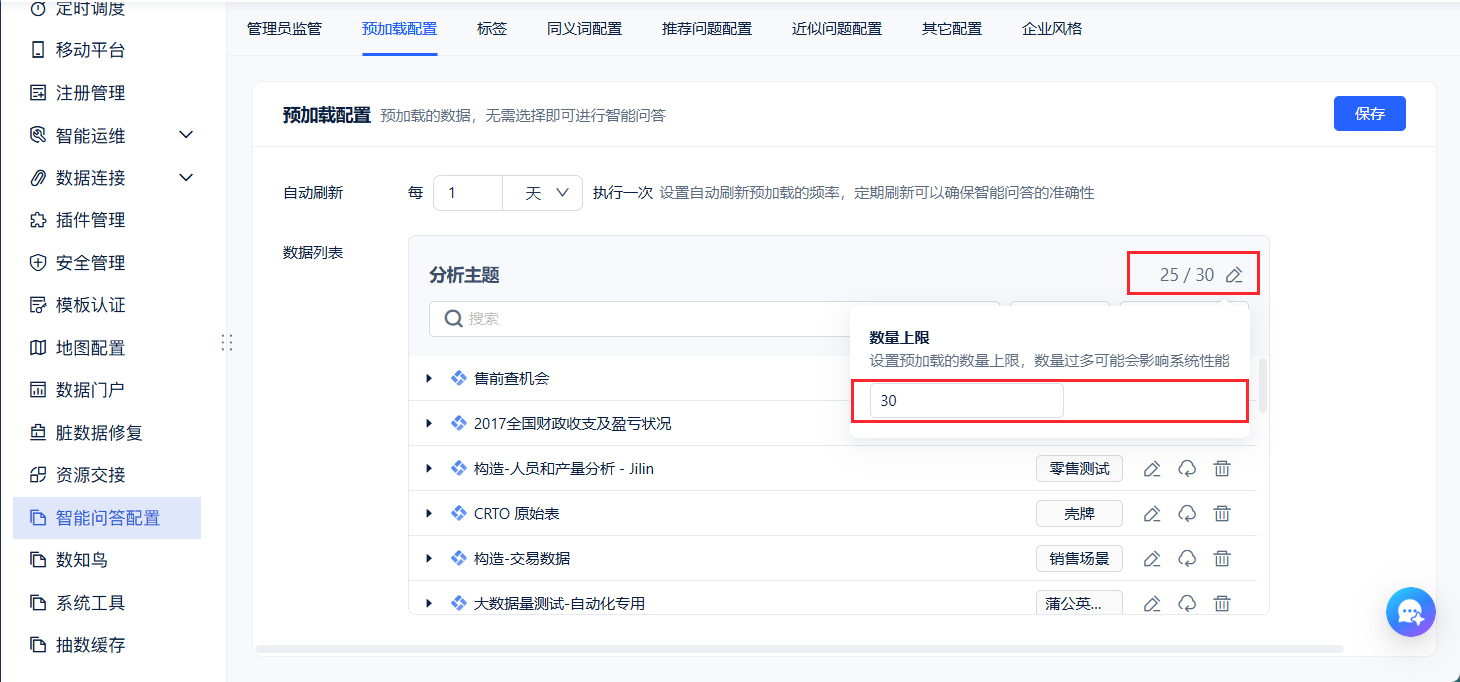Open the 推荐问题配置 tab

[706, 29]
